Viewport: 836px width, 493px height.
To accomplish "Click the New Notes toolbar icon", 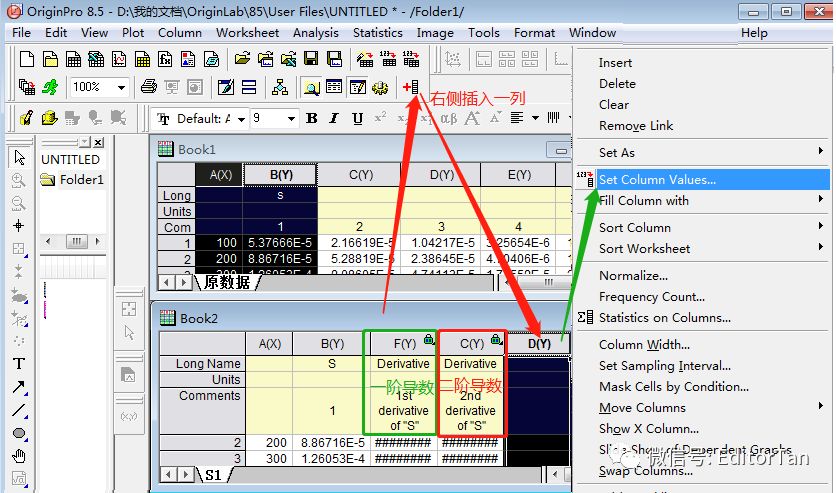I will [211, 59].
